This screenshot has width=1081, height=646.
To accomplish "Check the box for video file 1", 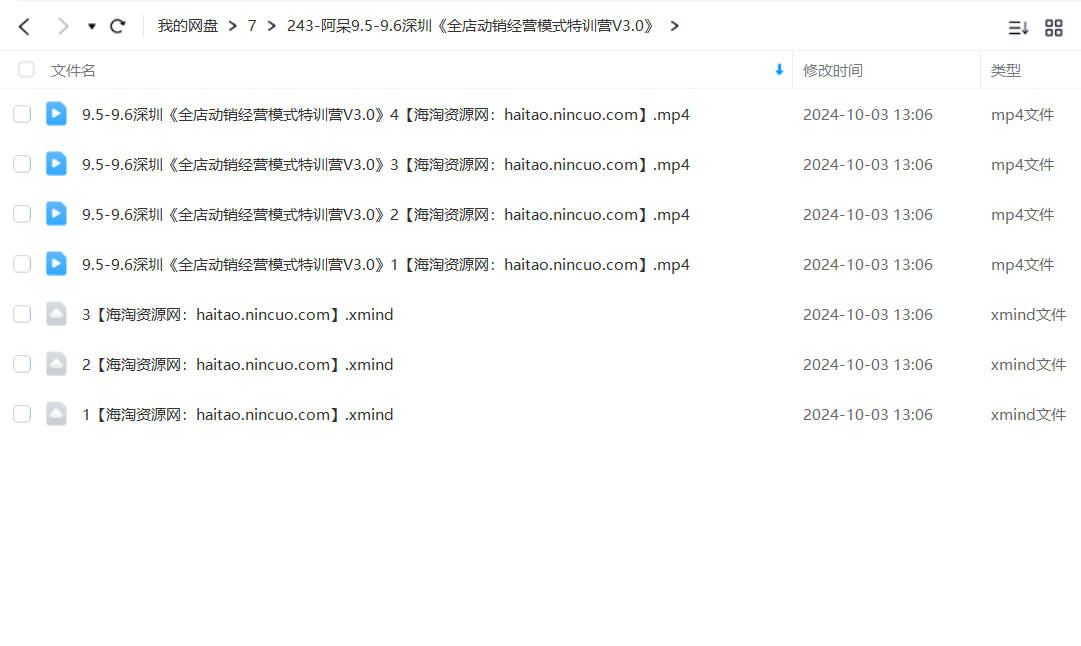I will tap(22, 264).
